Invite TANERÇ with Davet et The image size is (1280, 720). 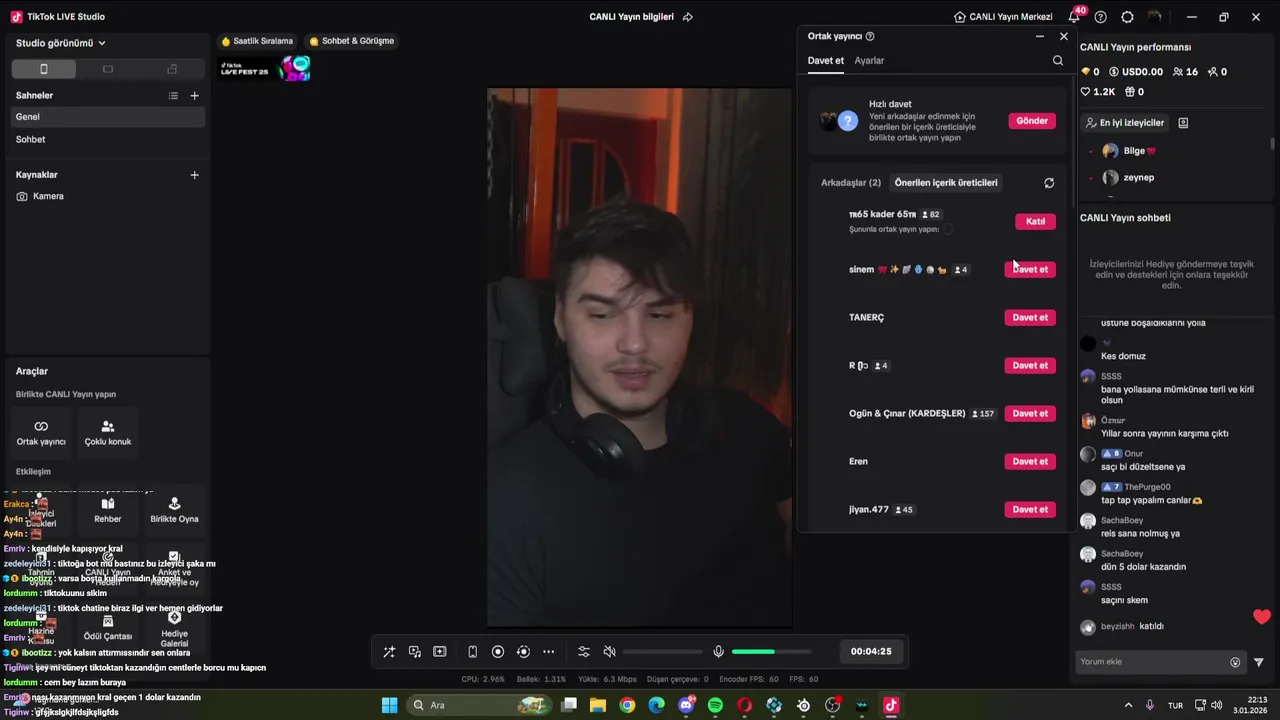coord(1030,317)
